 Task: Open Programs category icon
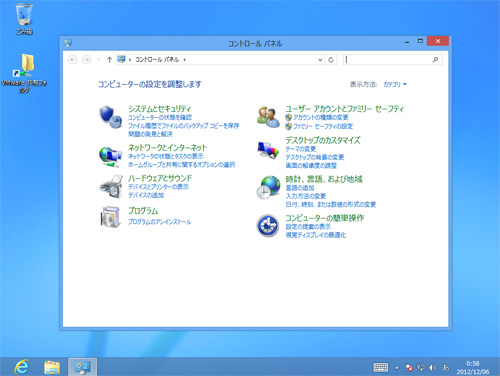tap(111, 217)
